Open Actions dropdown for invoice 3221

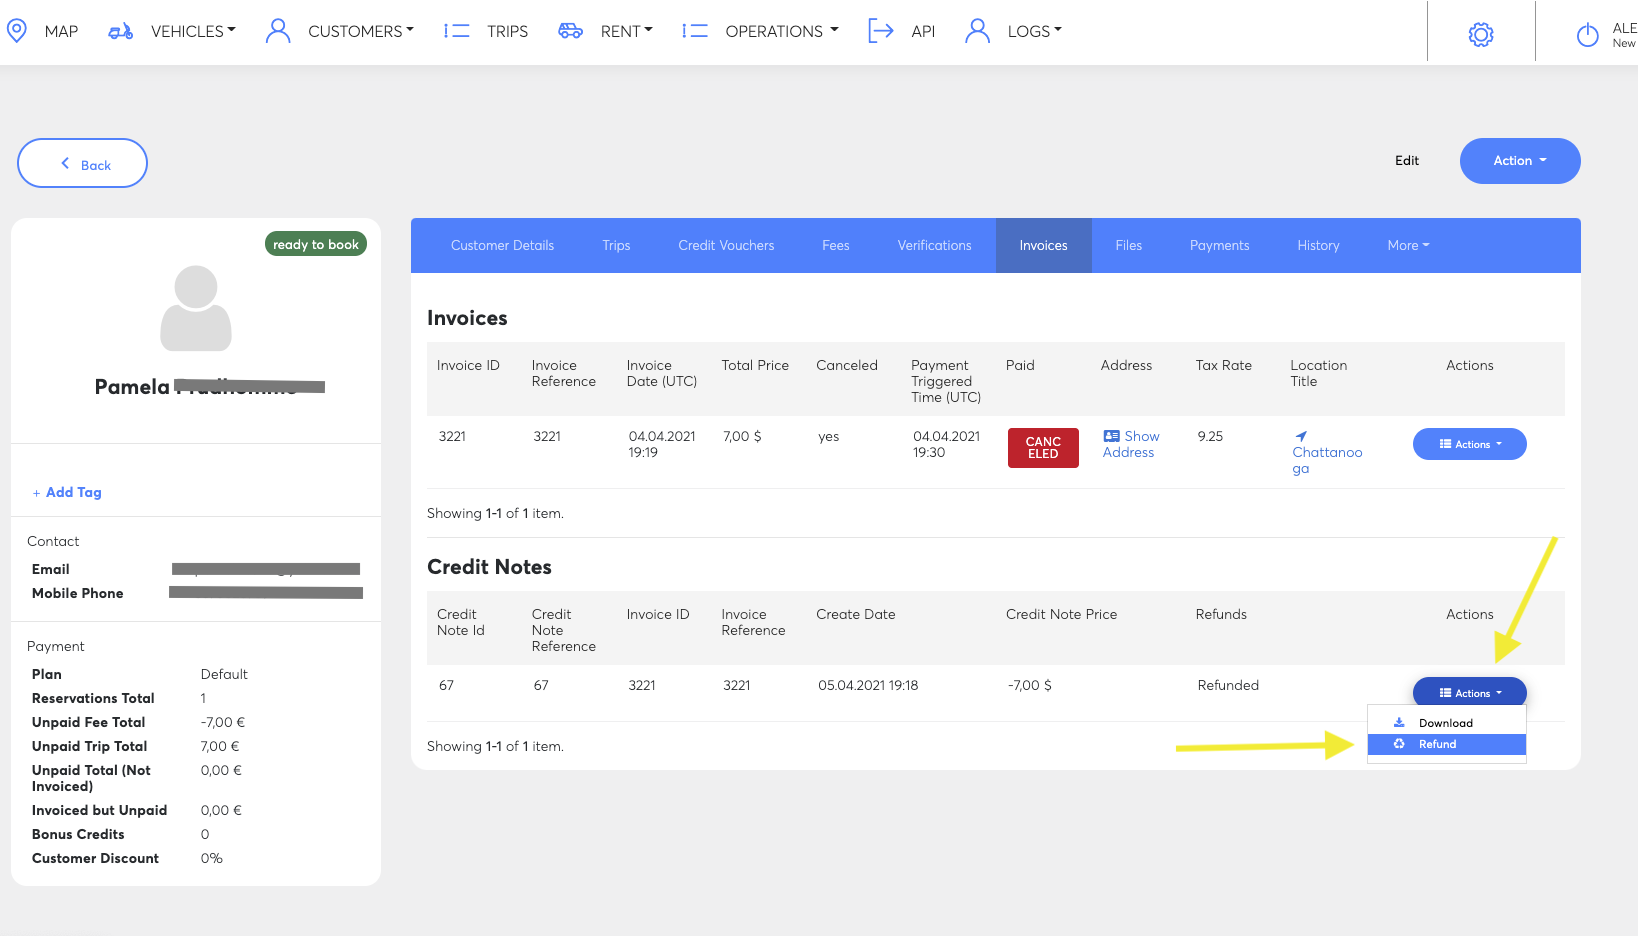tap(1470, 444)
